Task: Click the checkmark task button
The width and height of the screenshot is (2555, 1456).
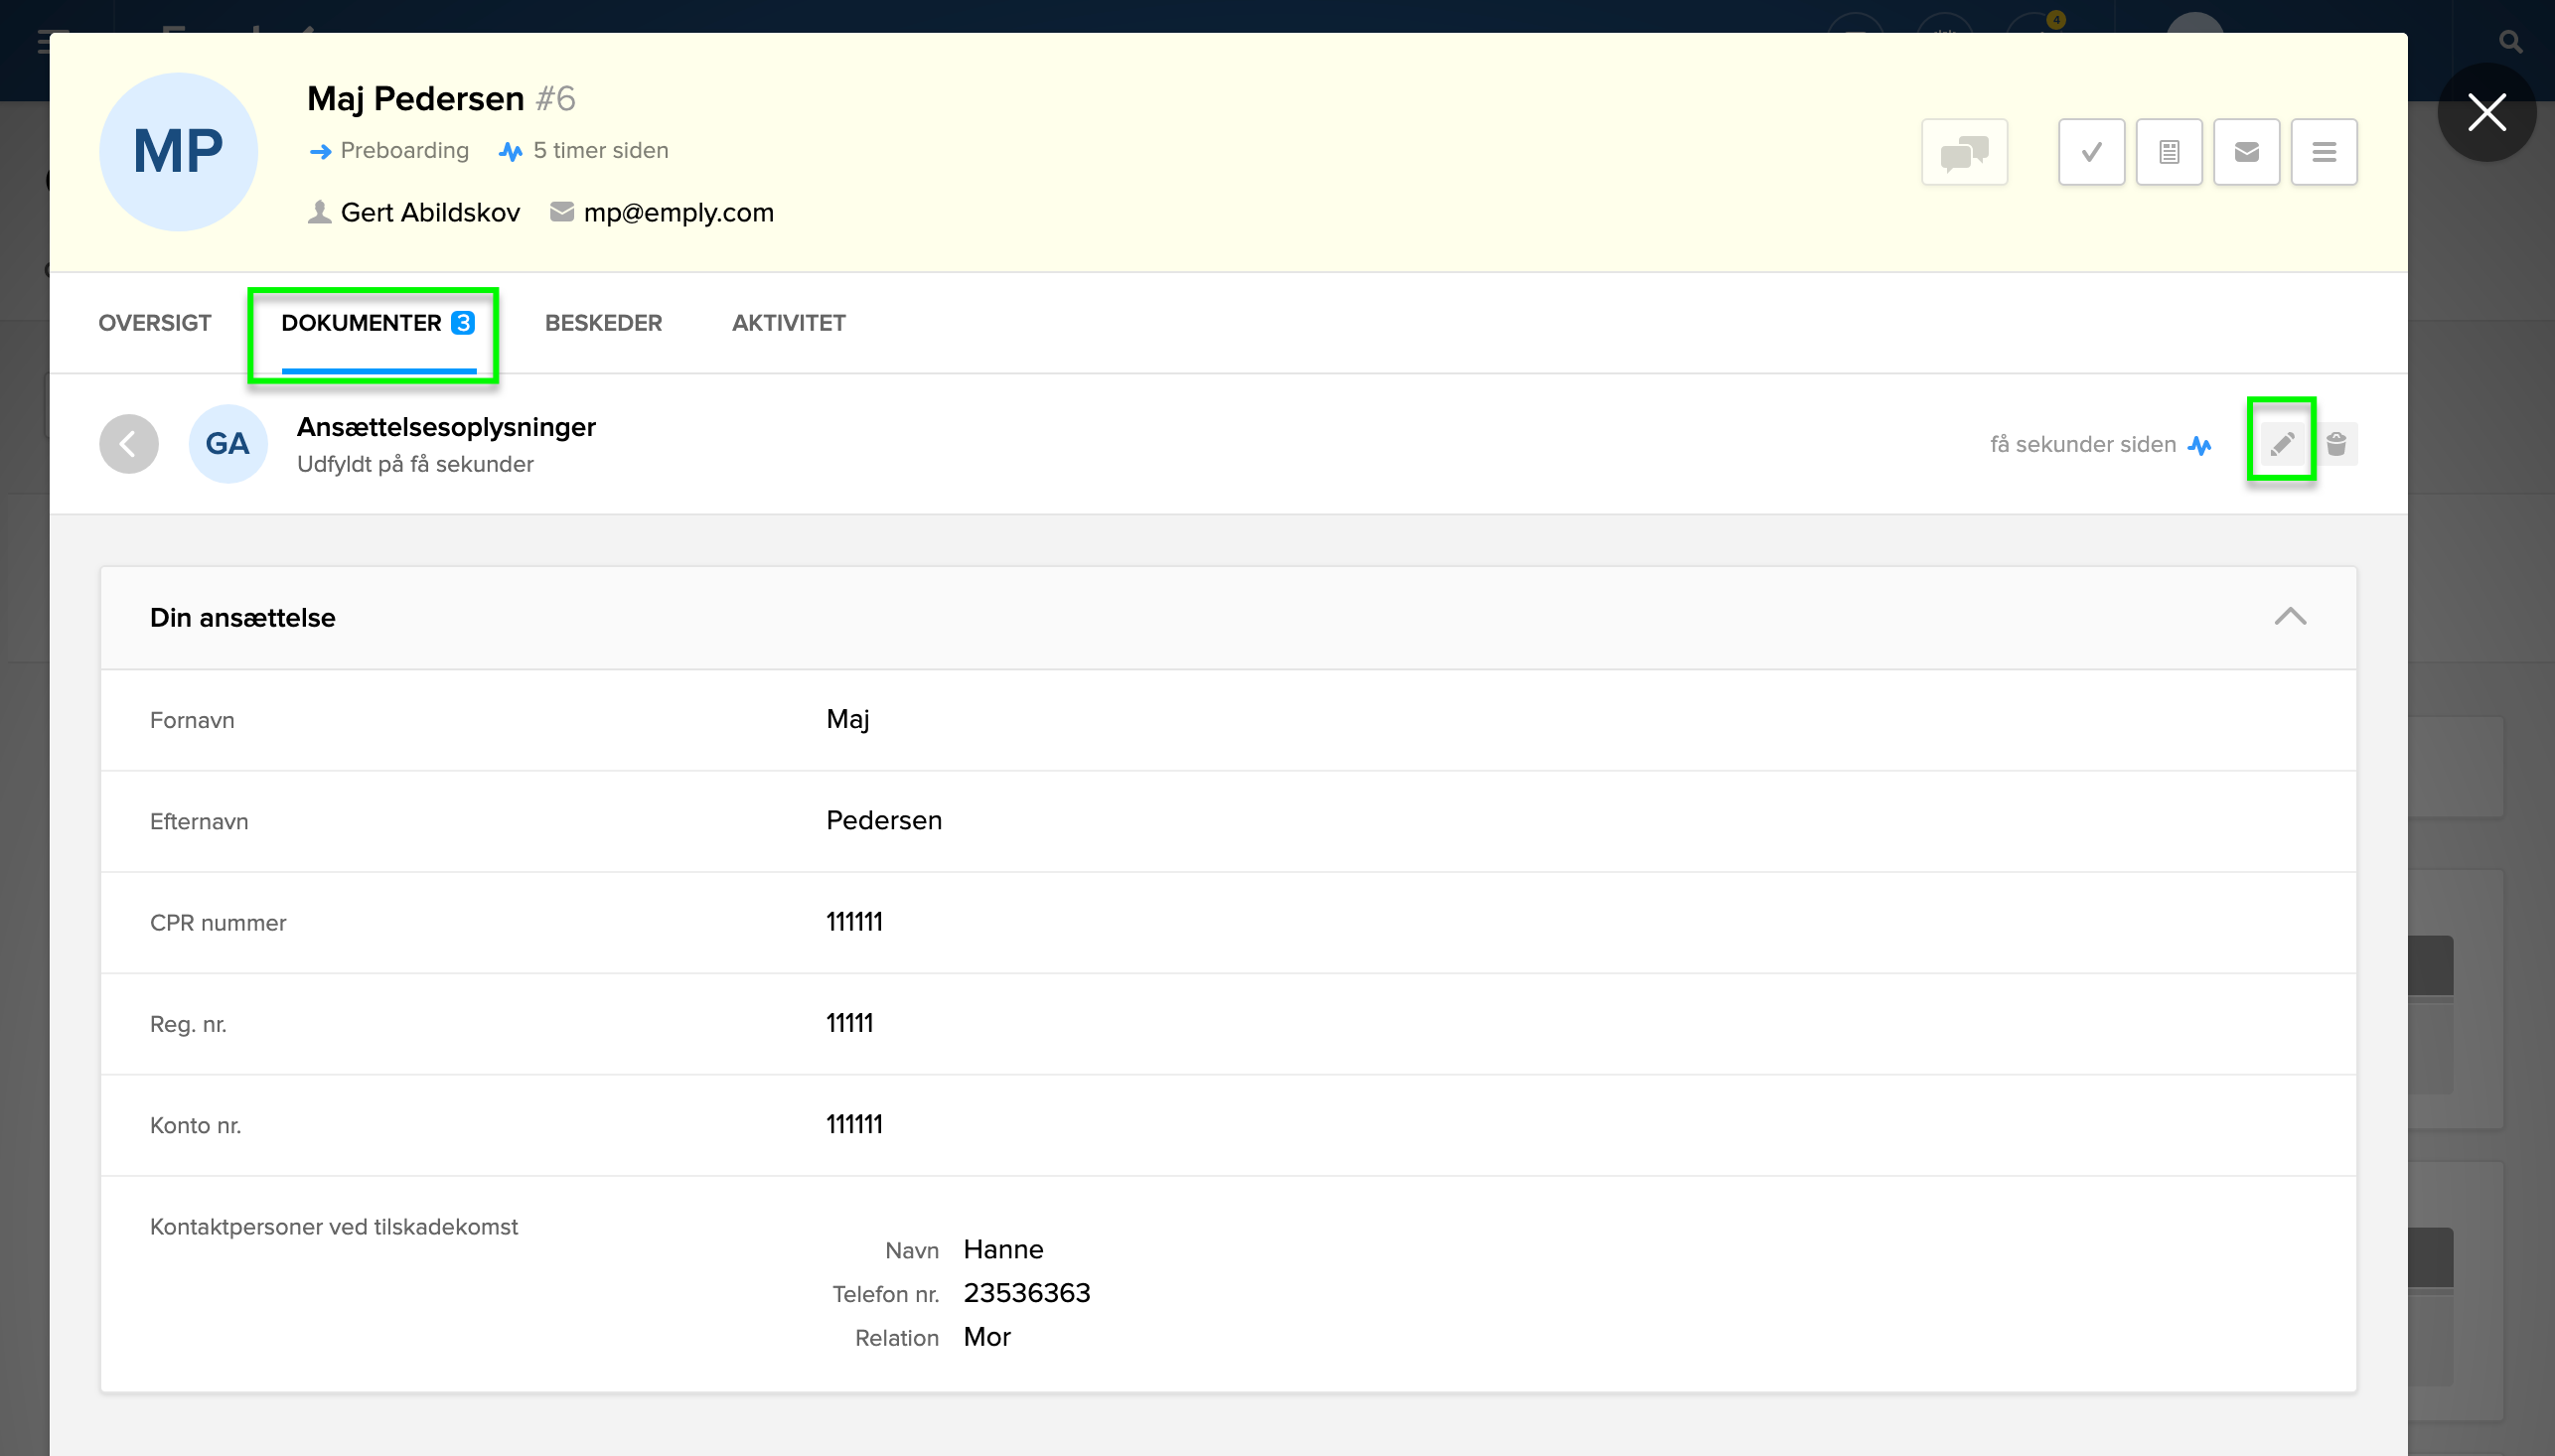Action: [2091, 152]
